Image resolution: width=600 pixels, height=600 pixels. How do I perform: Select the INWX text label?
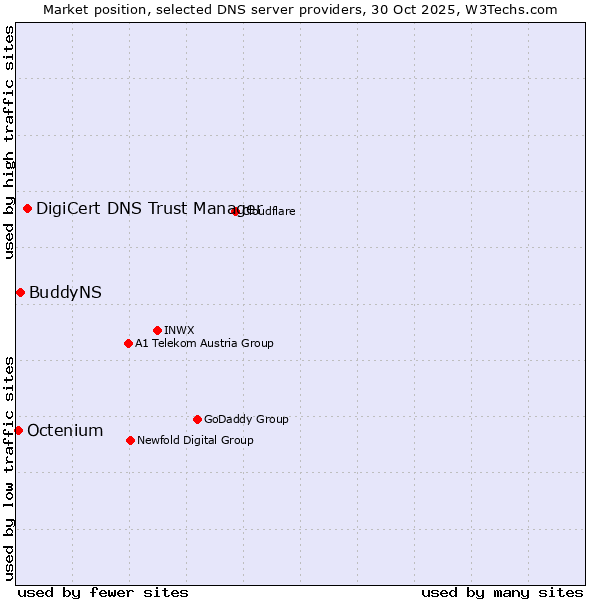pos(179,330)
